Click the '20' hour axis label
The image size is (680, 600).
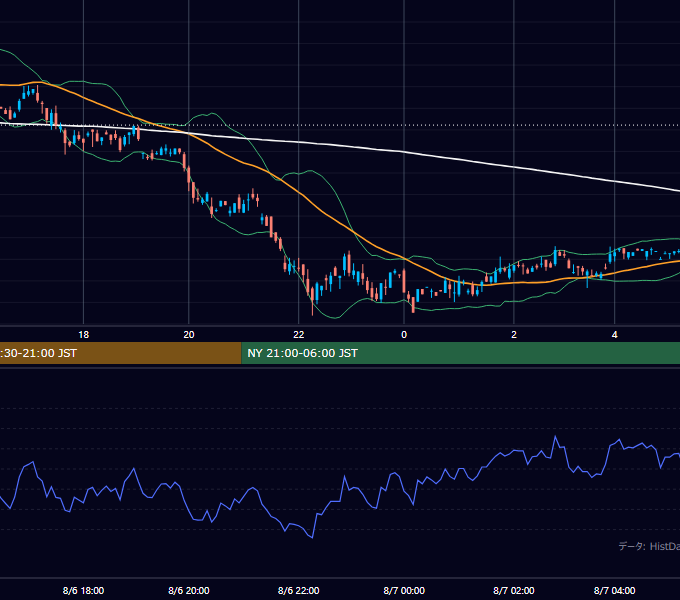pyautogui.click(x=189, y=335)
